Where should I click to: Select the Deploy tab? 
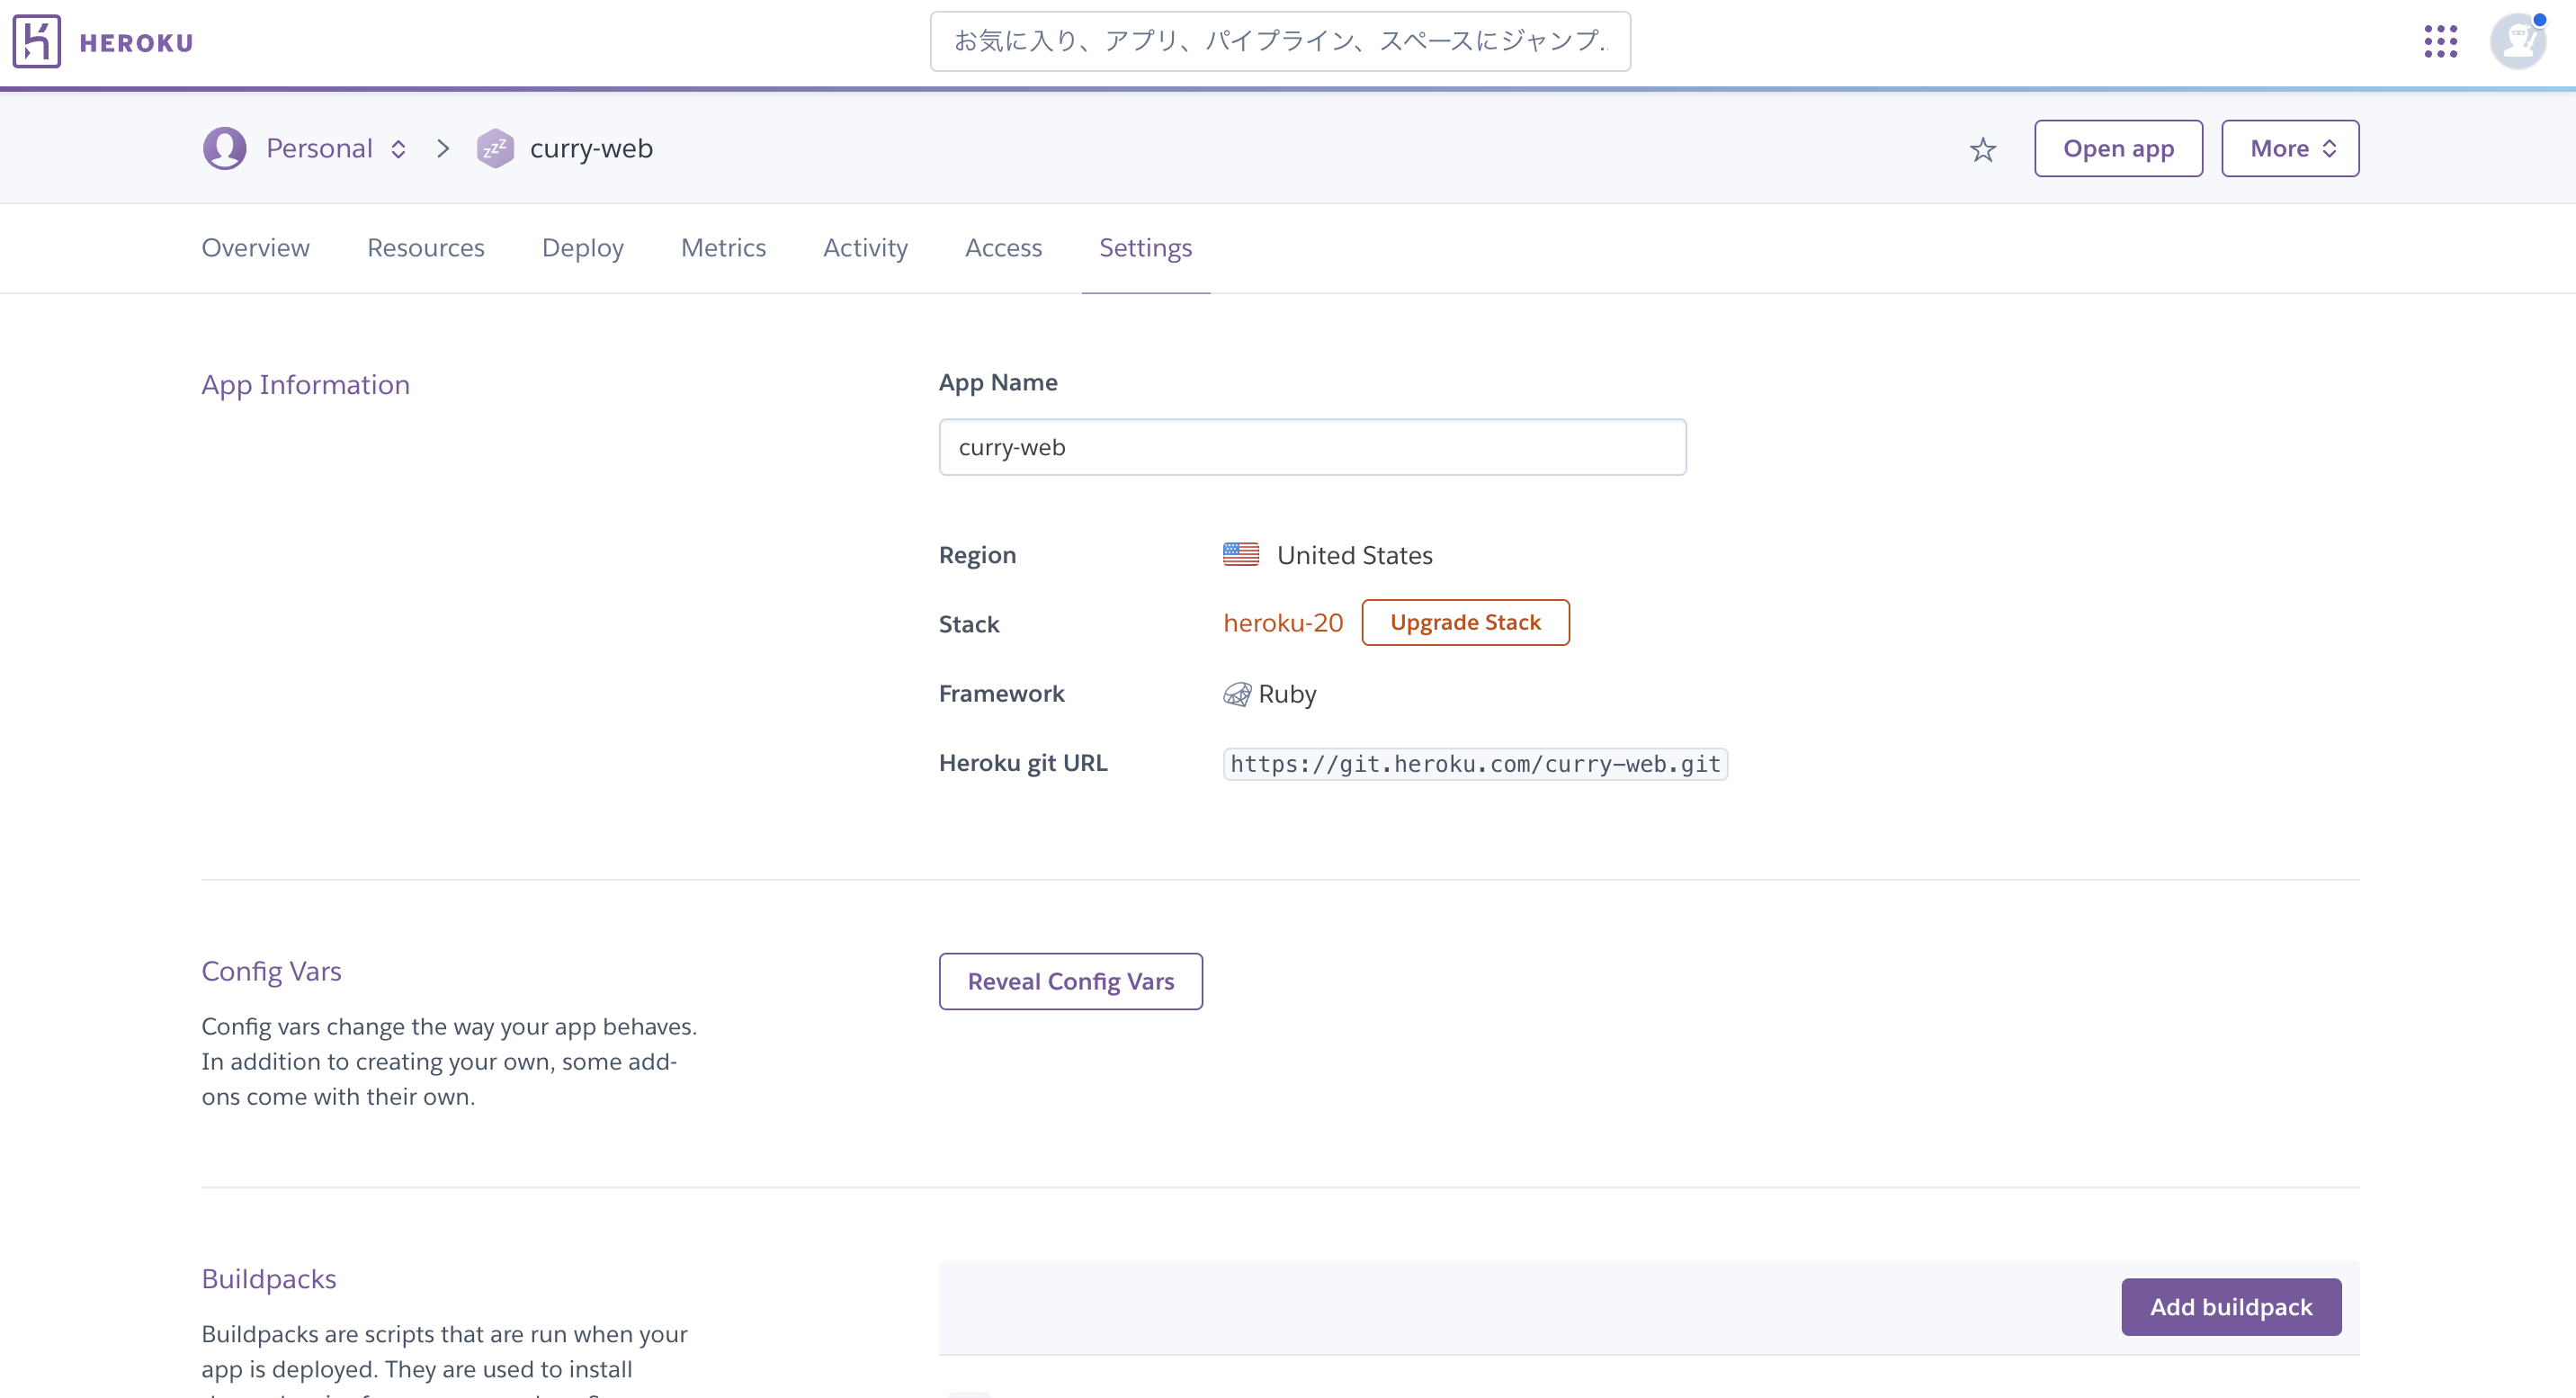(x=584, y=248)
